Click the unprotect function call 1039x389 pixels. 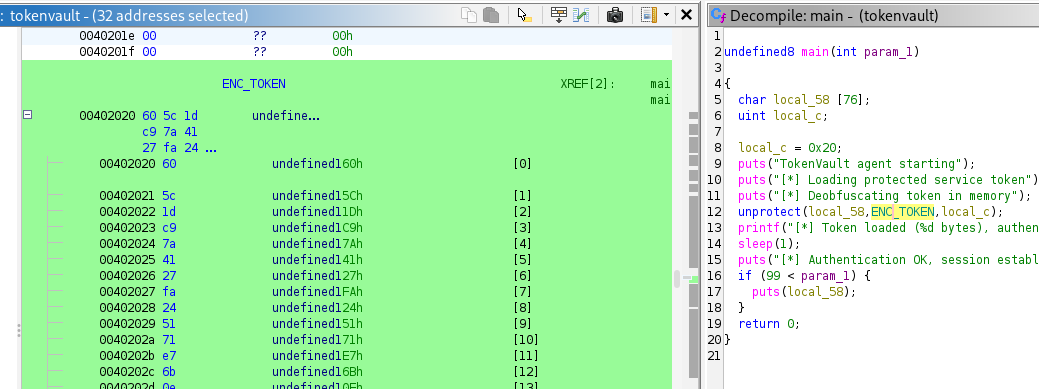point(769,212)
